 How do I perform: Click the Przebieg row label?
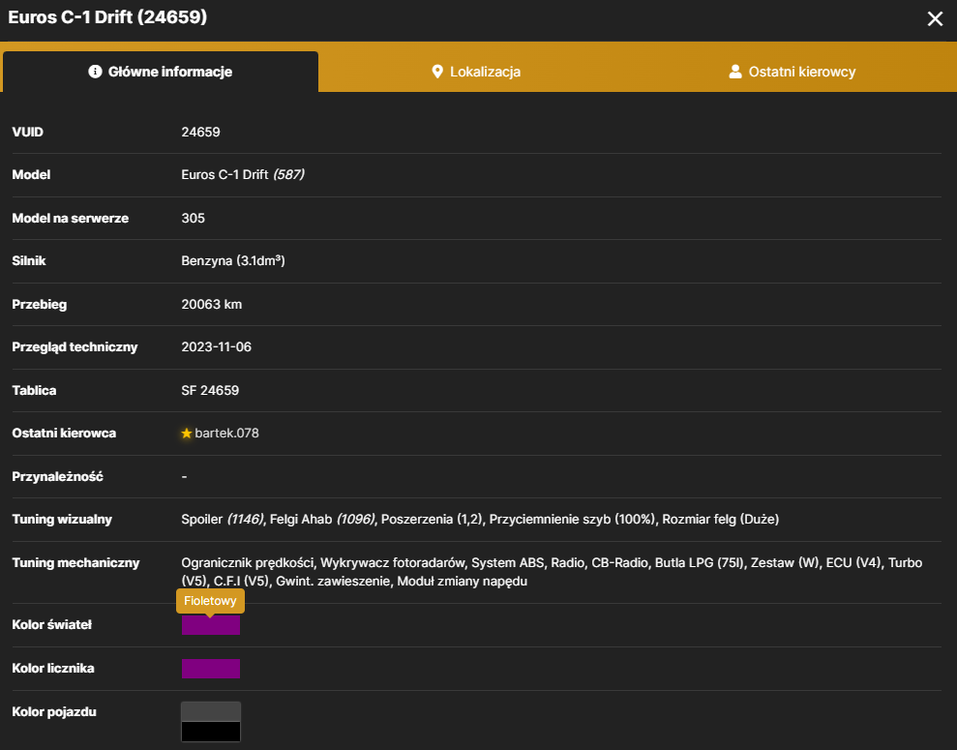tap(39, 304)
